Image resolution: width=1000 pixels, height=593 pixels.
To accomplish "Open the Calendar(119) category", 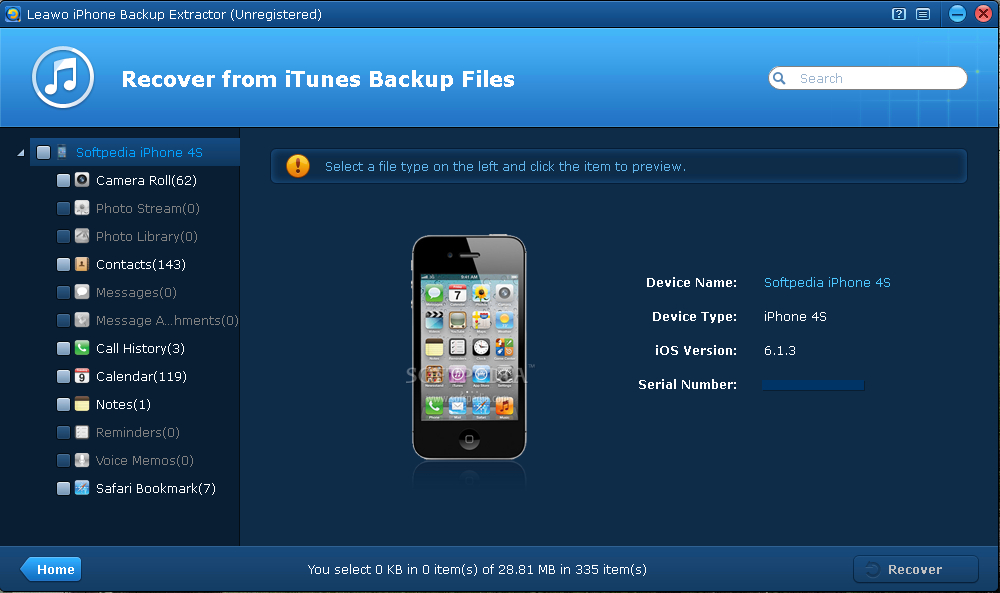I will pyautogui.click(x=142, y=377).
